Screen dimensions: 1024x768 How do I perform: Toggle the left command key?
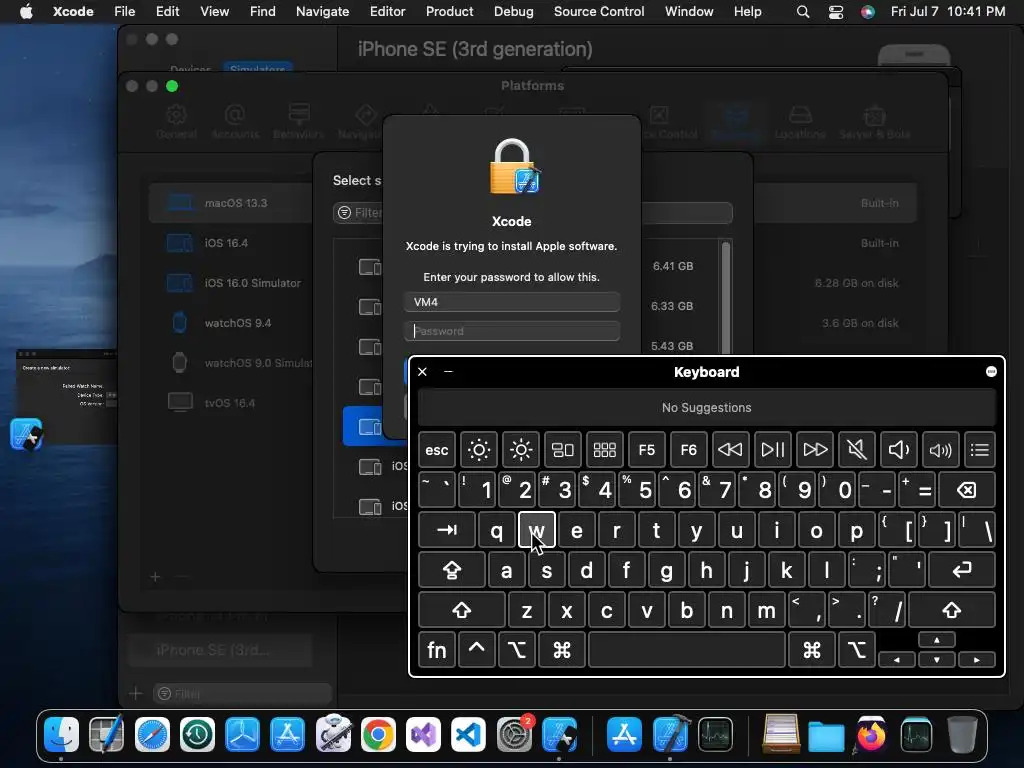point(562,650)
